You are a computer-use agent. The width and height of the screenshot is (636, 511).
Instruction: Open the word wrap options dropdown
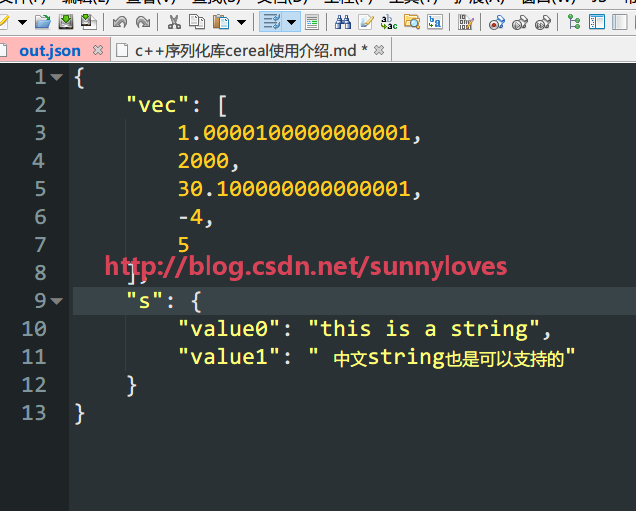(292, 22)
